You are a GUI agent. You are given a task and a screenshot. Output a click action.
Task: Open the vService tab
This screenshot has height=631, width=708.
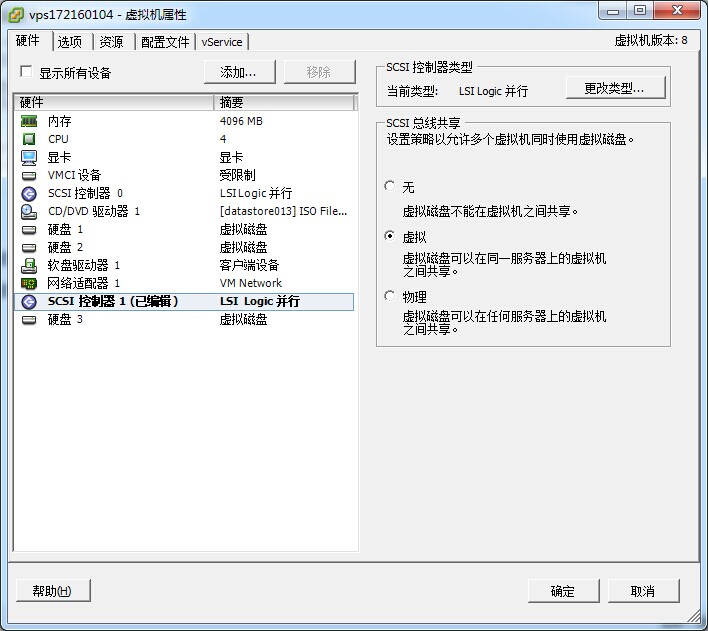click(x=222, y=42)
